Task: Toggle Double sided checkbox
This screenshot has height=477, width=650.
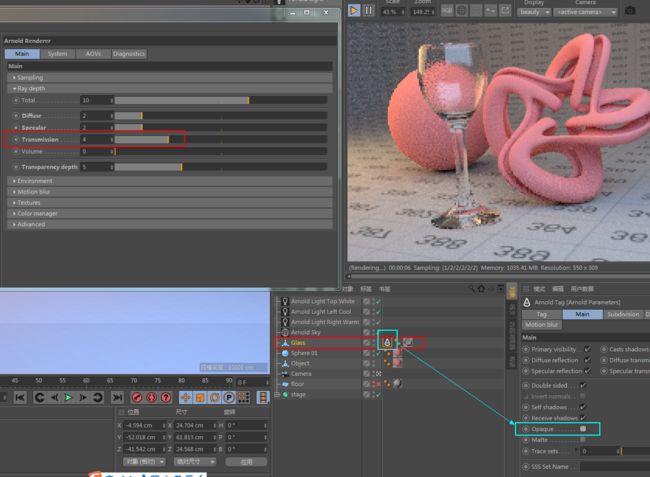Action: point(583,385)
